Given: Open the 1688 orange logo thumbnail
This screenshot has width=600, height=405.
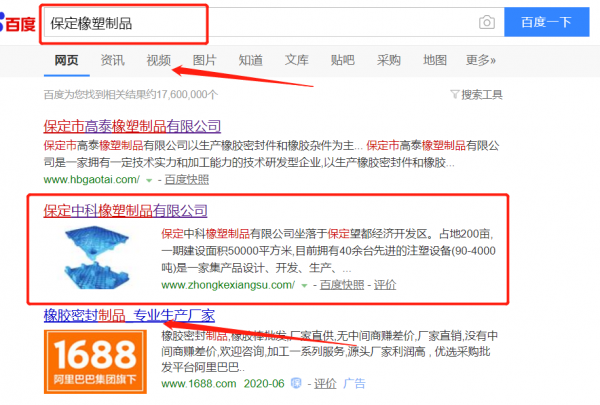Looking at the screenshot, I should (95, 362).
